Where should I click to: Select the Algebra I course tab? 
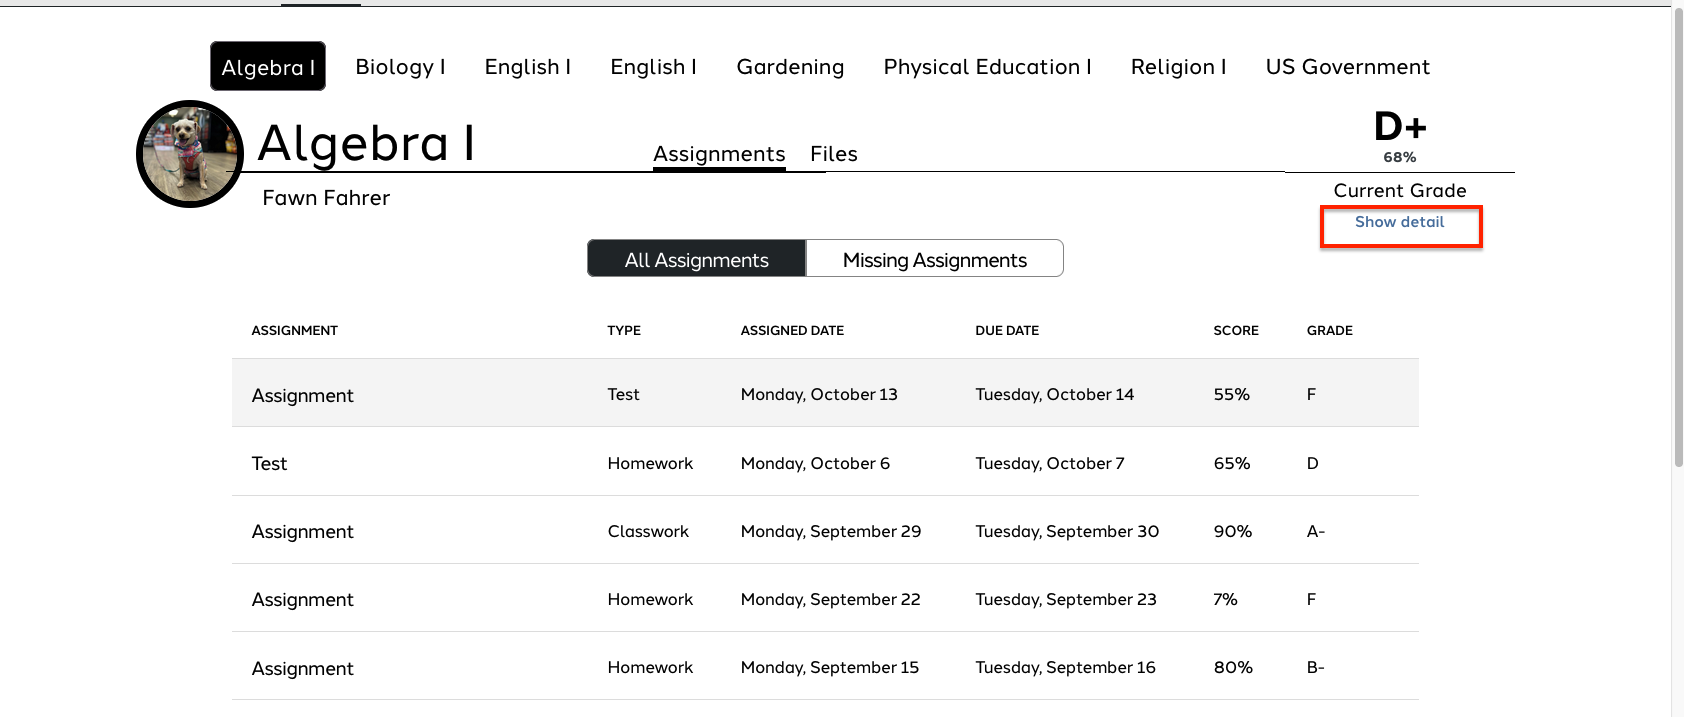pyautogui.click(x=268, y=67)
